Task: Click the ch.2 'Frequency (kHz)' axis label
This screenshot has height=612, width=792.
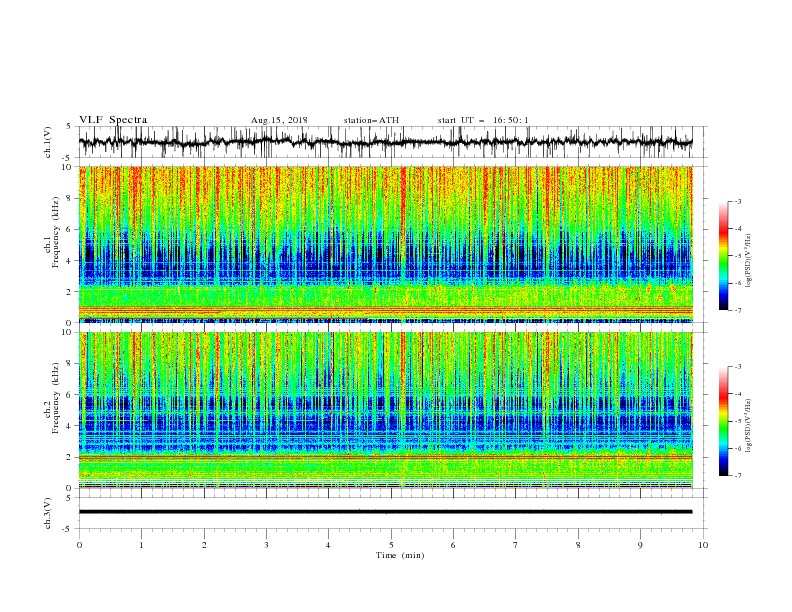Action: pyautogui.click(x=55, y=398)
